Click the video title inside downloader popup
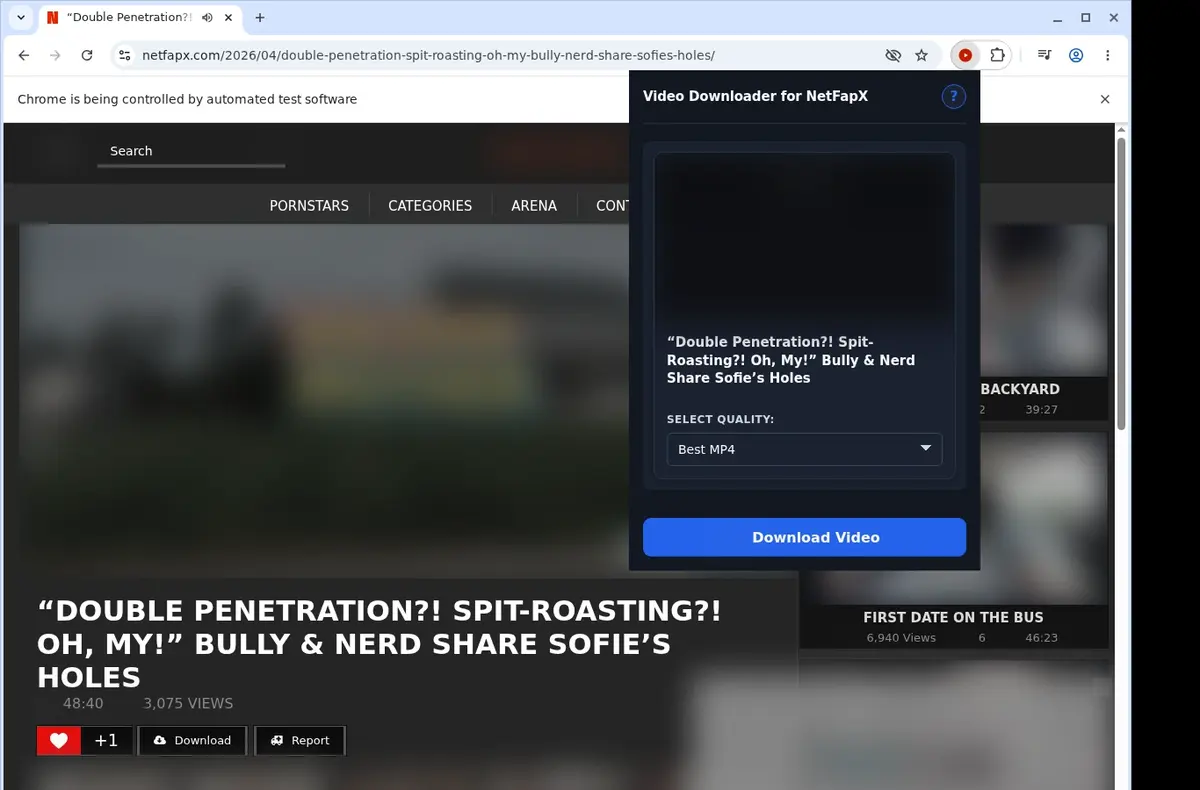The height and width of the screenshot is (790, 1200). (791, 360)
